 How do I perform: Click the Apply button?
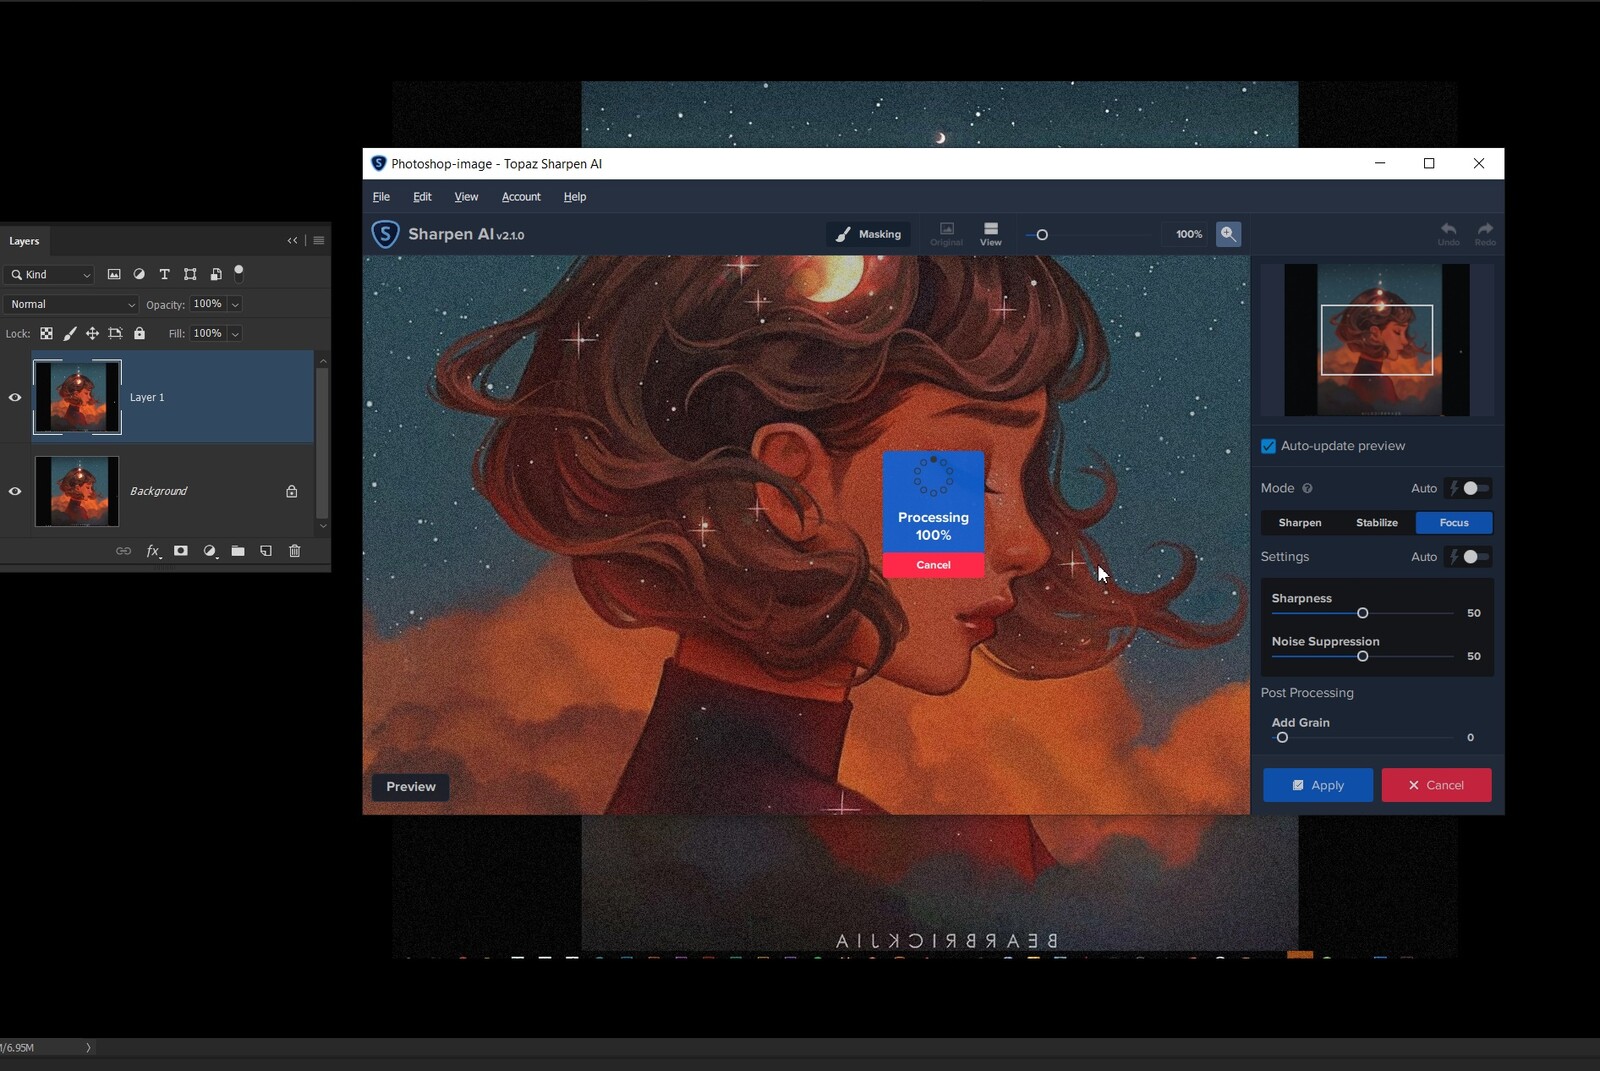coord(1318,785)
